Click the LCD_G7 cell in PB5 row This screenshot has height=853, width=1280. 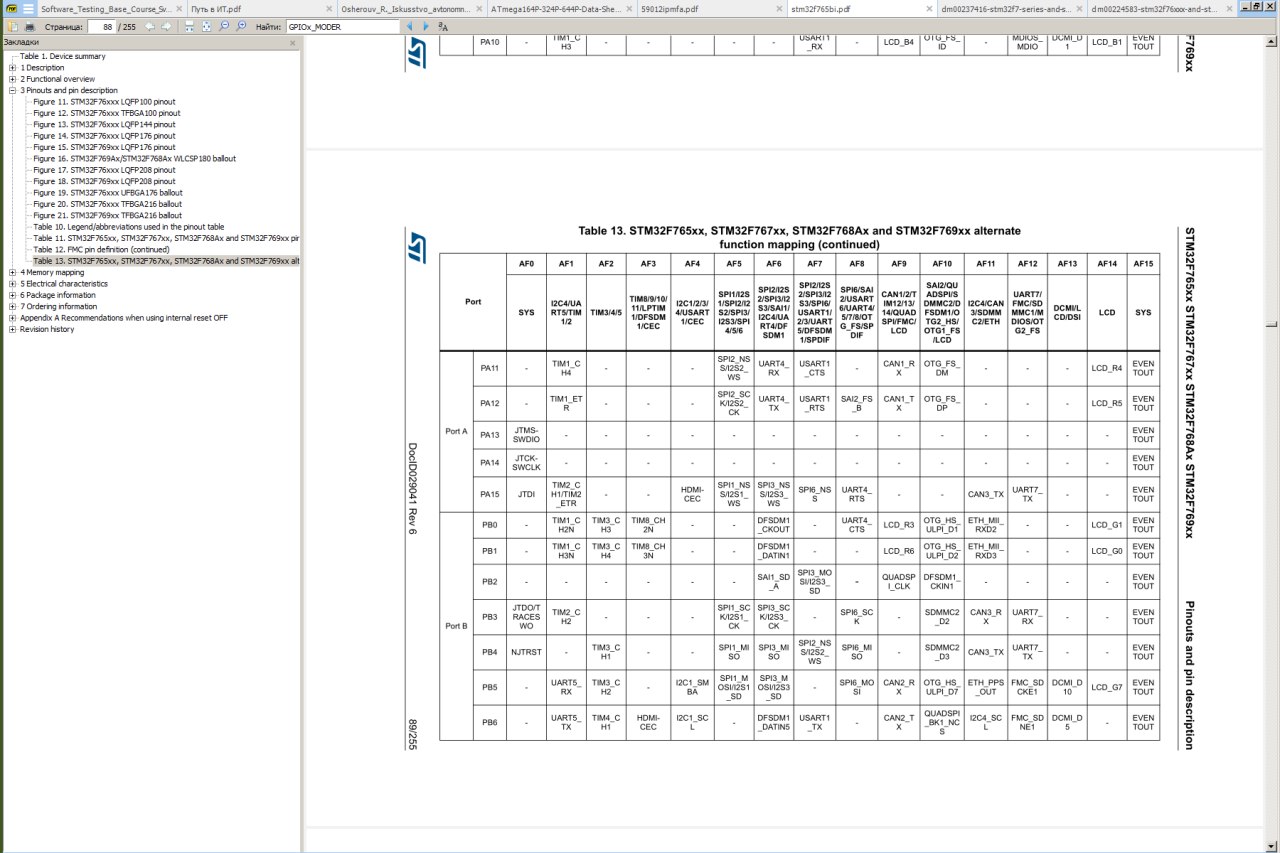(x=1107, y=687)
